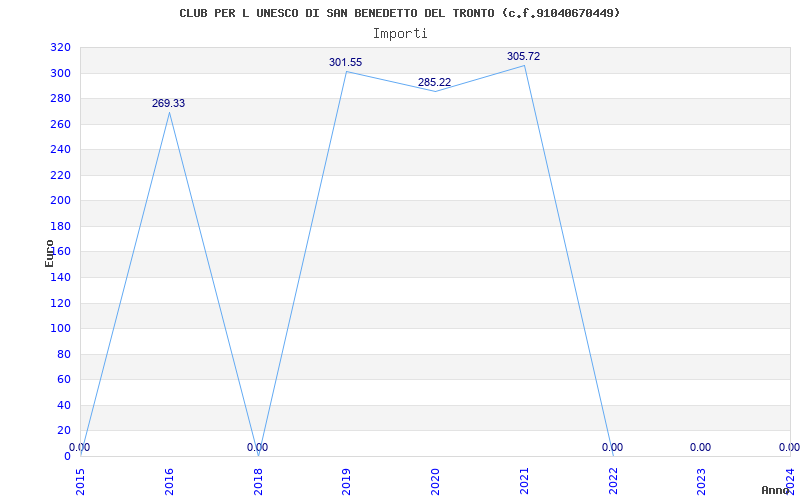Click y-axis value 120

point(60,303)
